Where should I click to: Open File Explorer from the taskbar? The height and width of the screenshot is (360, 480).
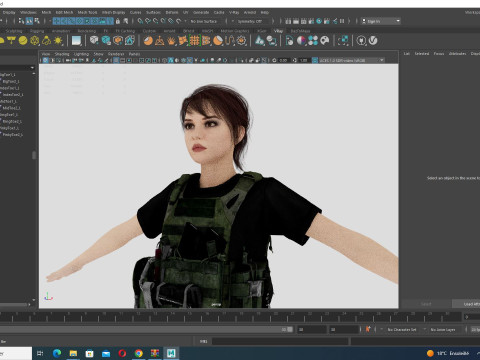pyautogui.click(x=73, y=353)
